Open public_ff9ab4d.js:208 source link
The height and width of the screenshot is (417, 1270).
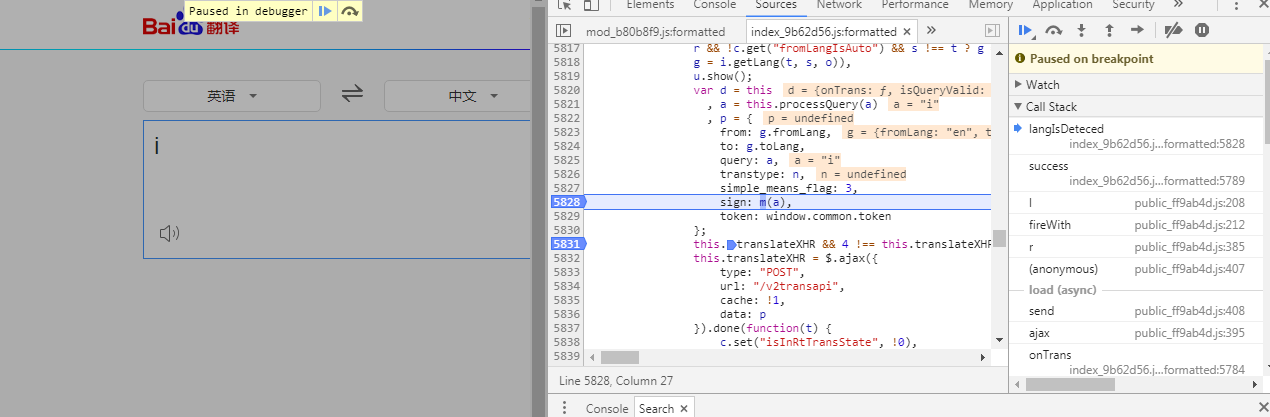(1189, 203)
